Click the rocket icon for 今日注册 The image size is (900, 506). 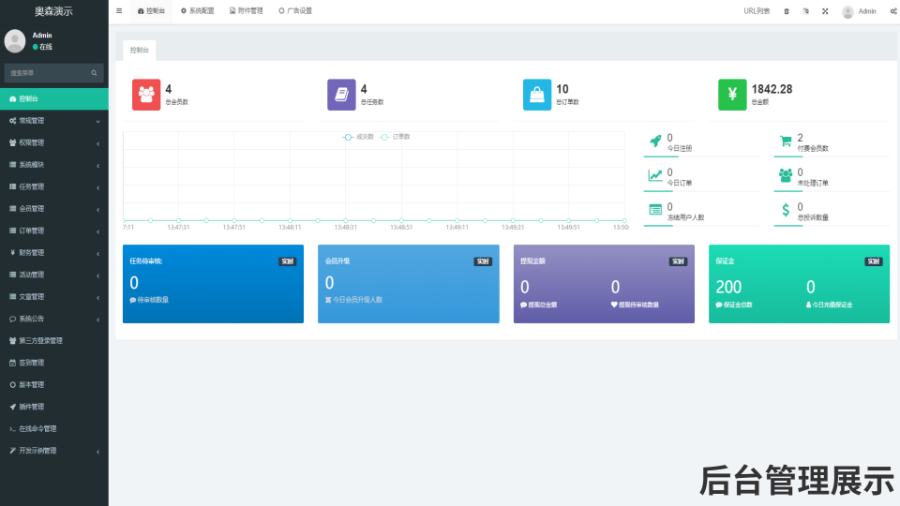pyautogui.click(x=655, y=141)
